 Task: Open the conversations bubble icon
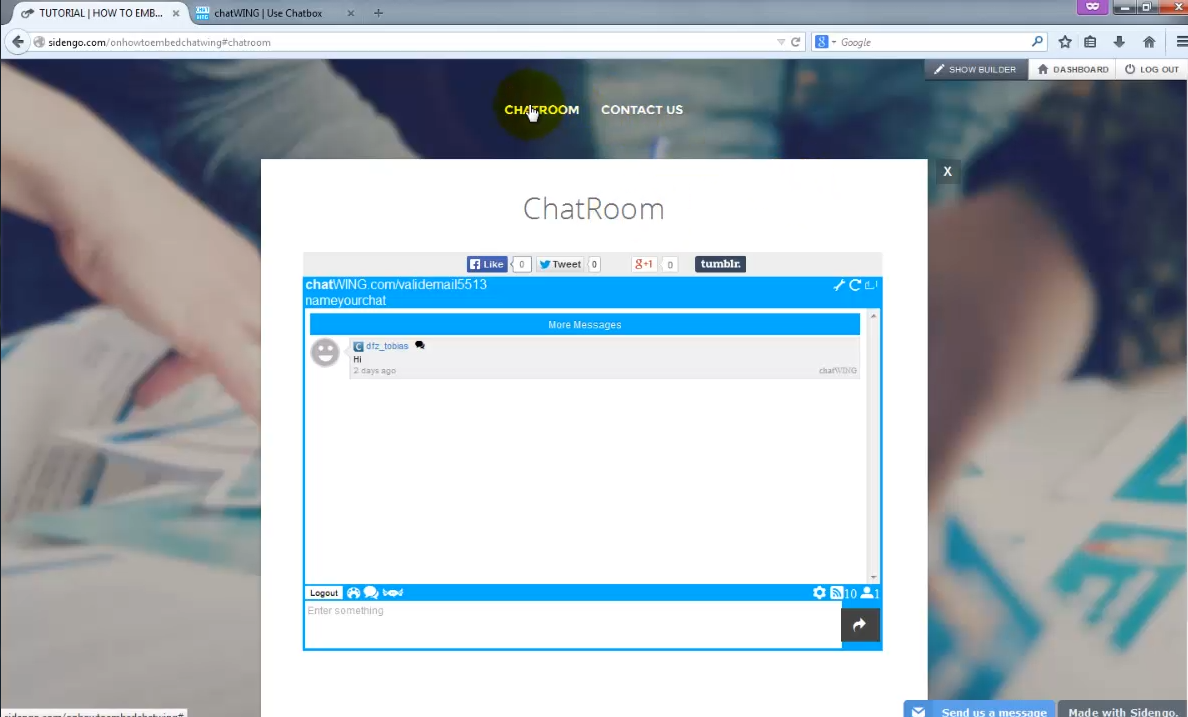tap(370, 593)
